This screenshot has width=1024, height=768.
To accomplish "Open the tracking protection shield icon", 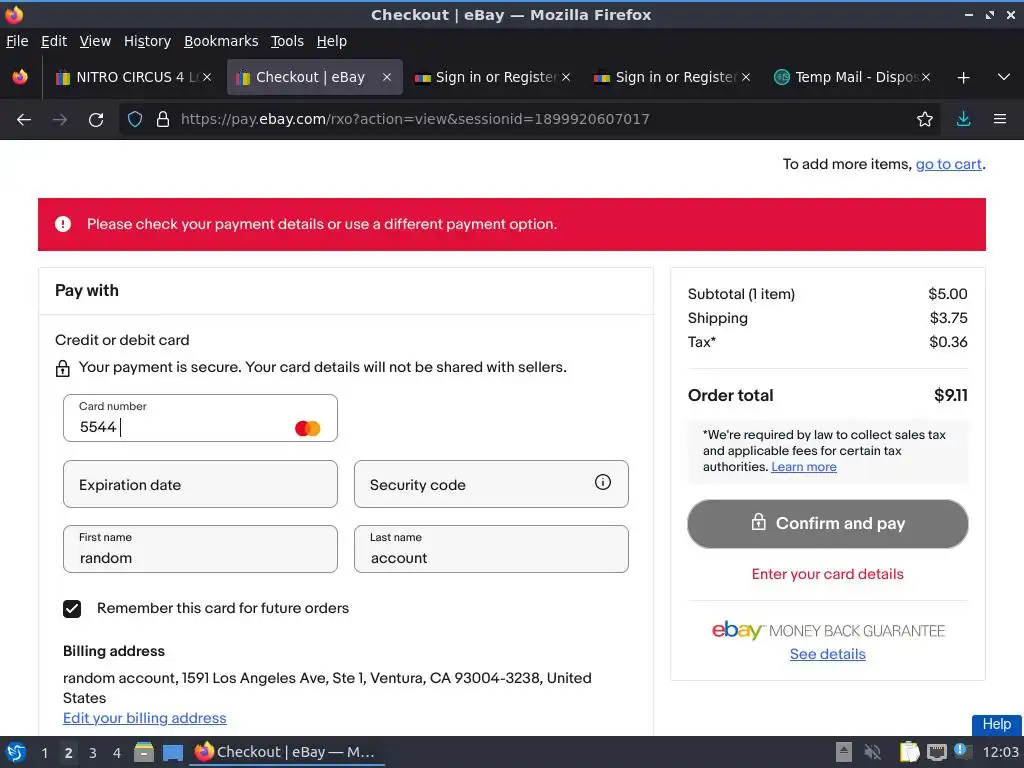I will (135, 119).
